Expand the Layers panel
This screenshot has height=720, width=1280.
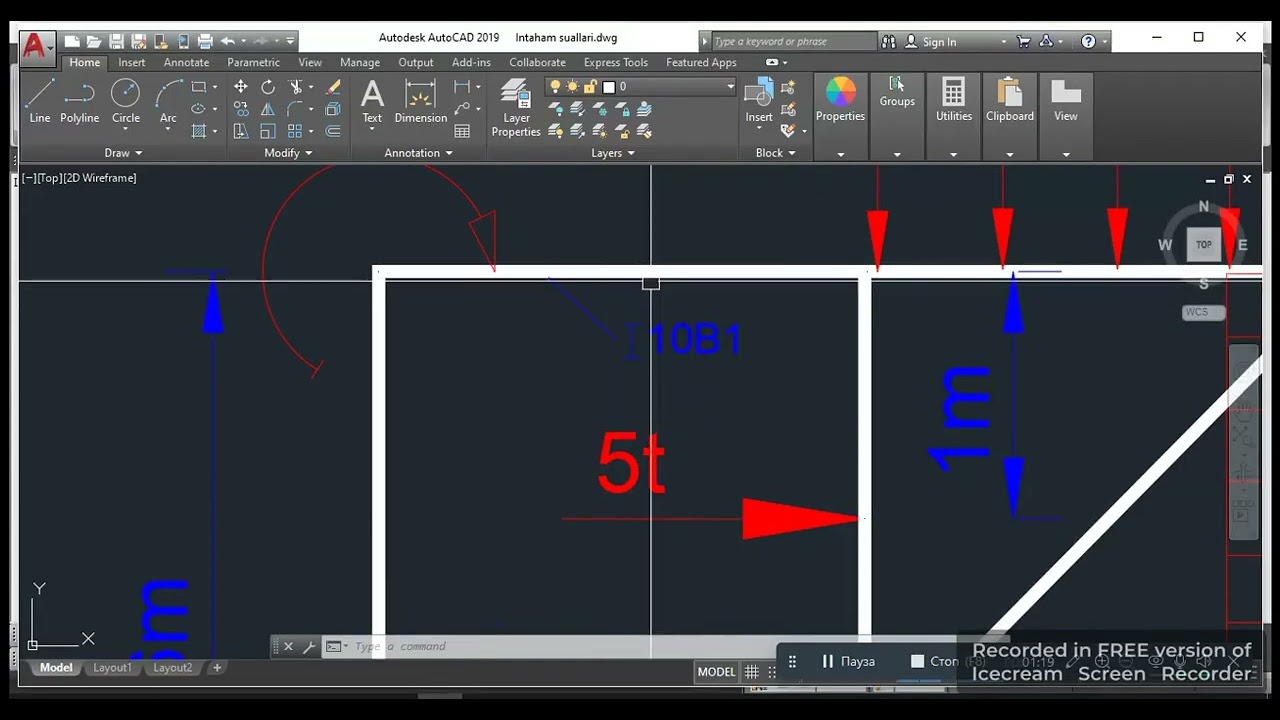coord(612,153)
